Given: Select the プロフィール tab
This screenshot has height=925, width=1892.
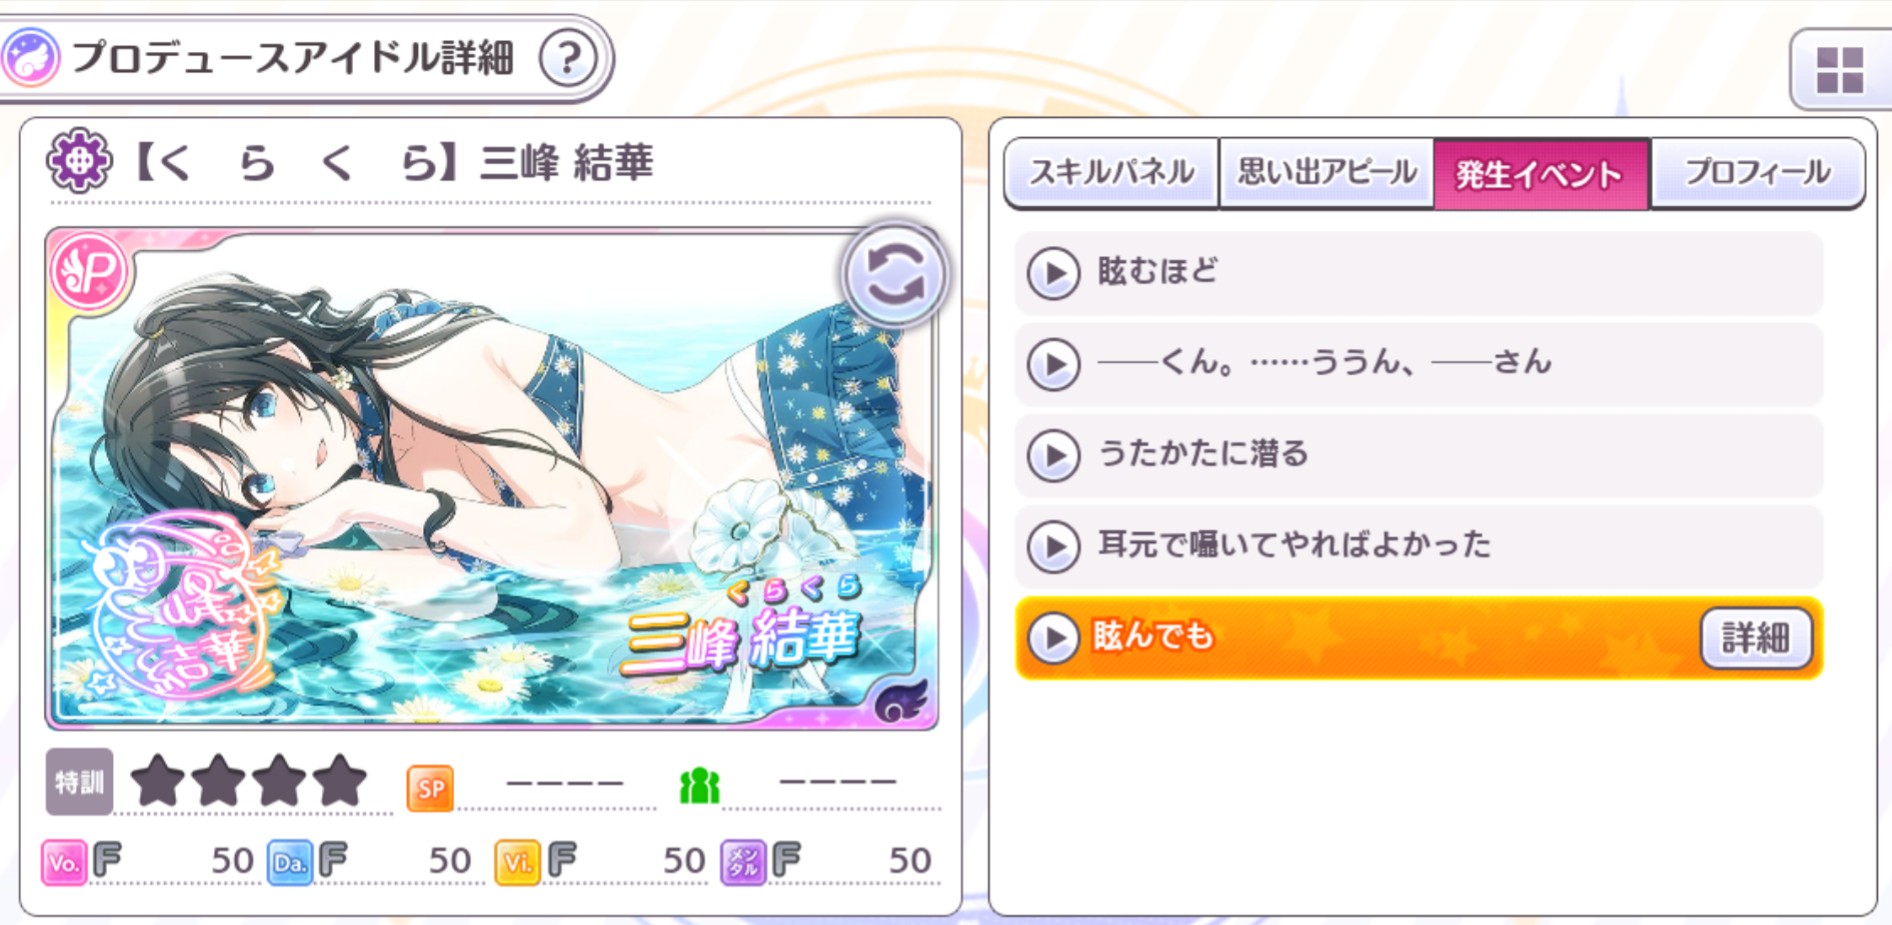Looking at the screenshot, I should click(1757, 173).
